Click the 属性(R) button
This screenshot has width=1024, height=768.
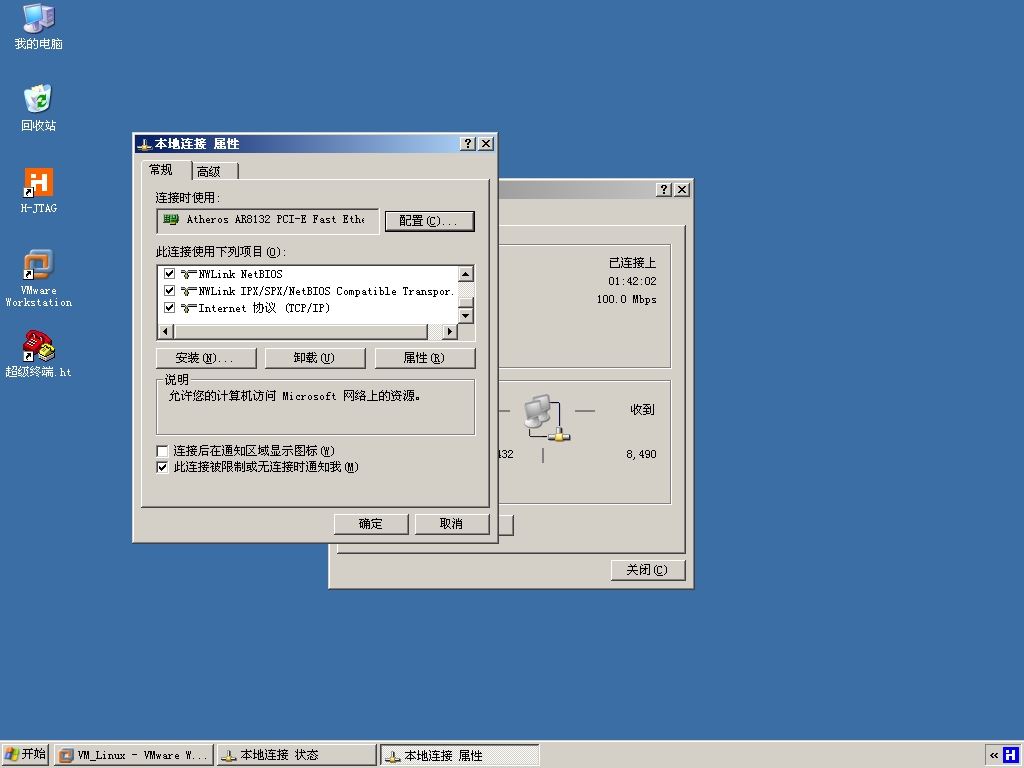coord(424,358)
